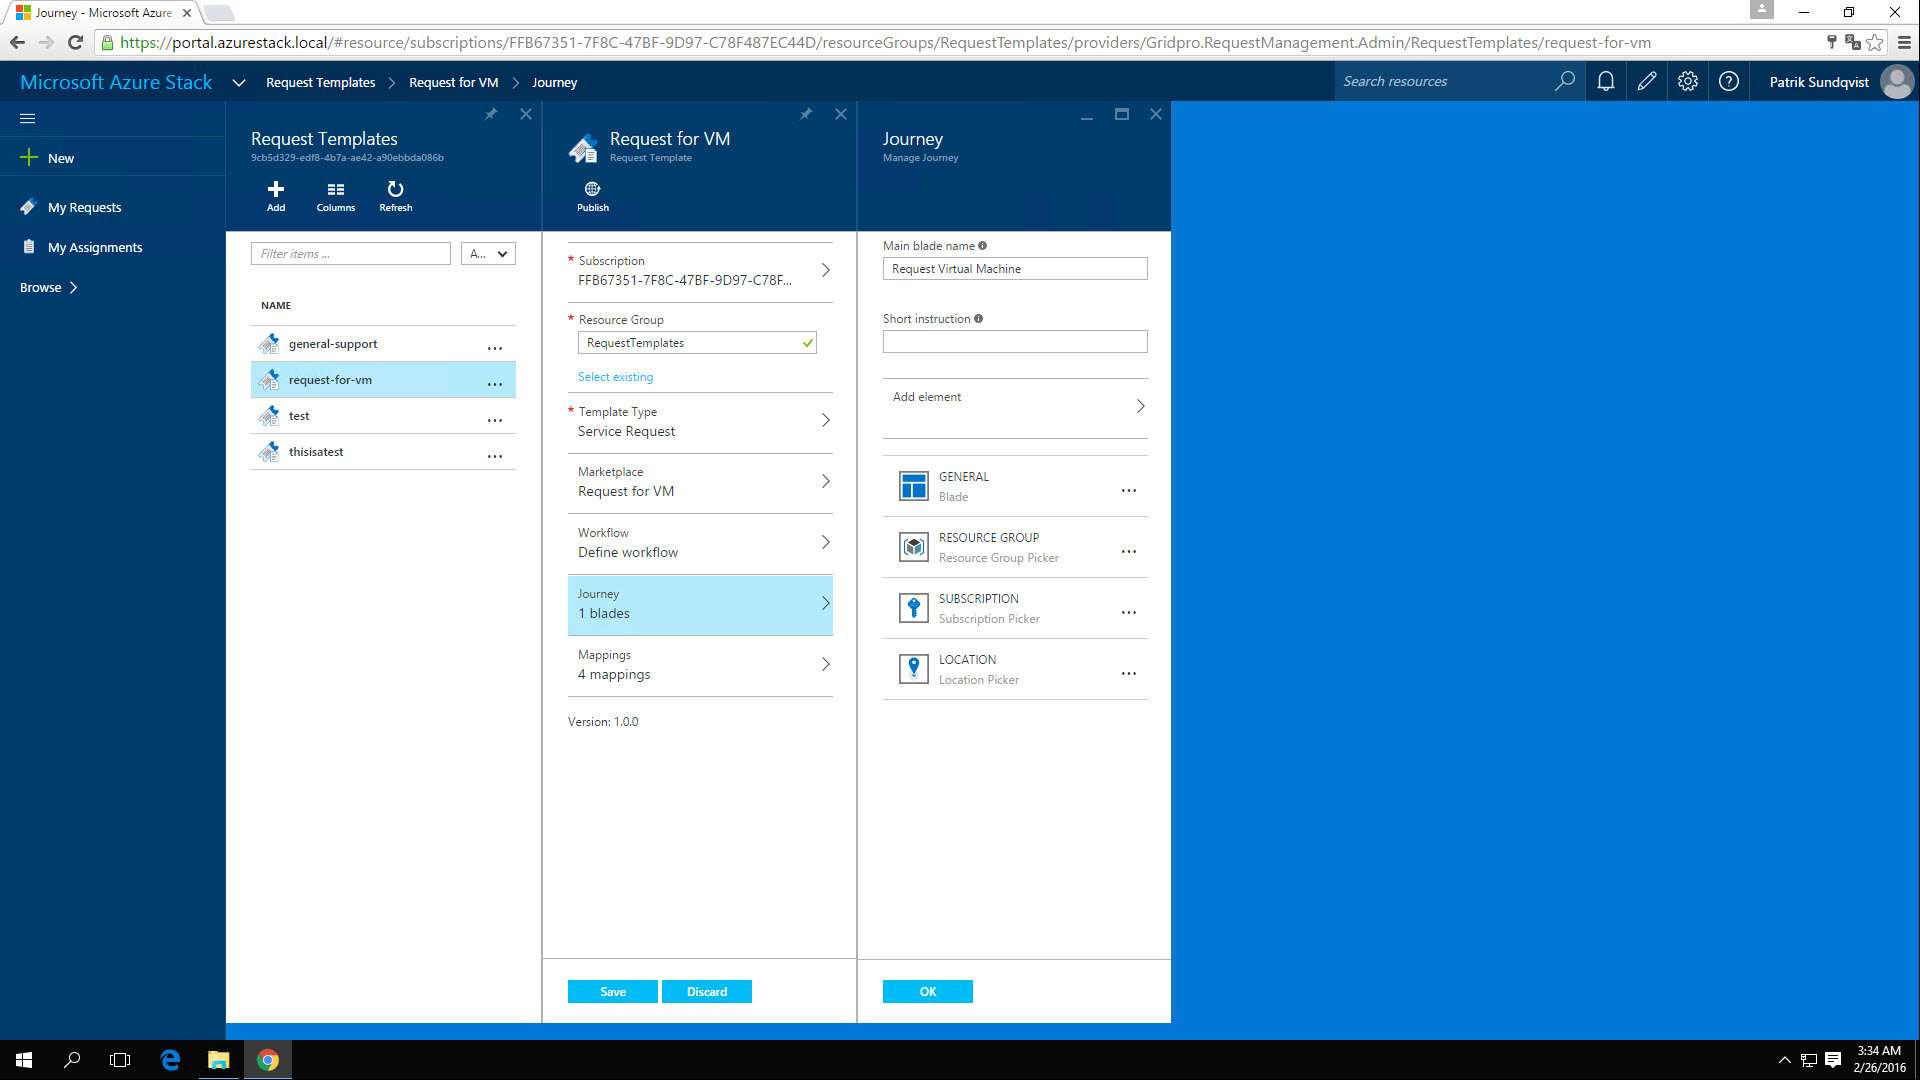Click the Subscription Picker icon
The image size is (1920, 1080).
(x=914, y=608)
